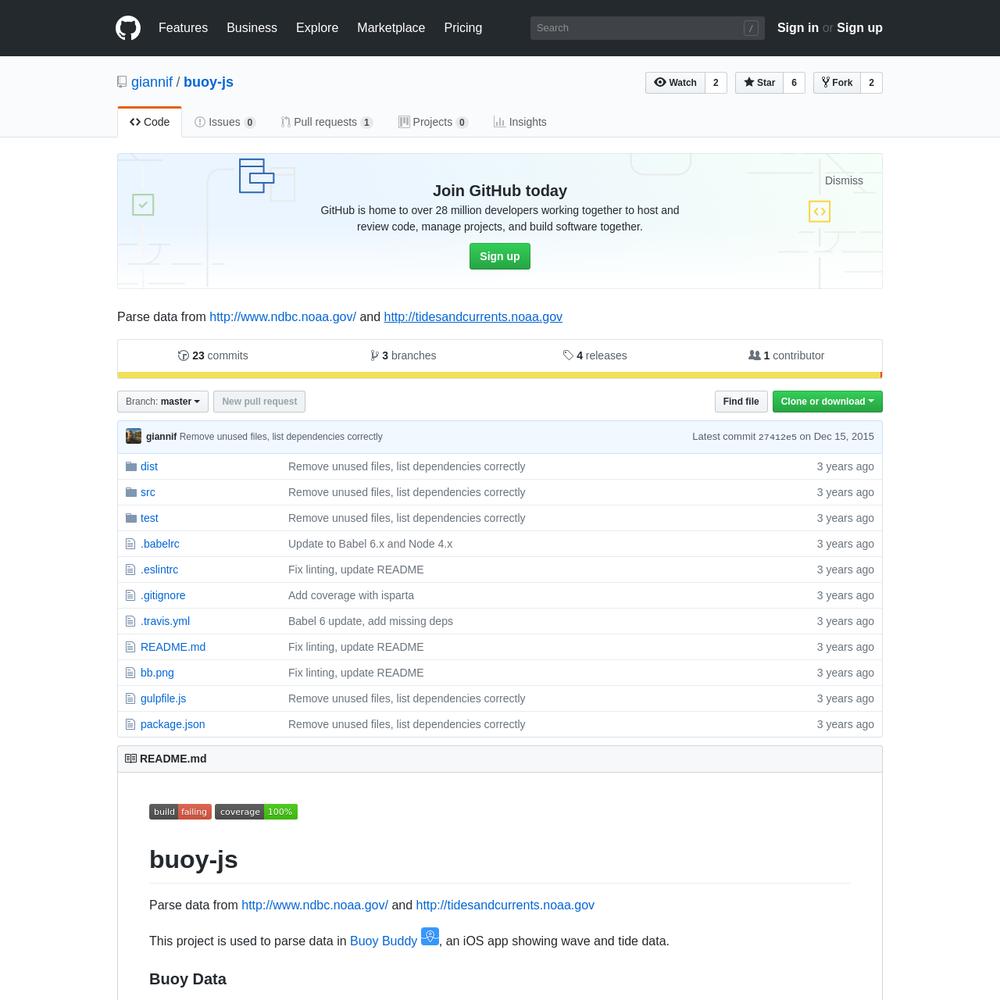Click file icon next to bb.png
1000x1000 pixels.
pyautogui.click(x=130, y=673)
